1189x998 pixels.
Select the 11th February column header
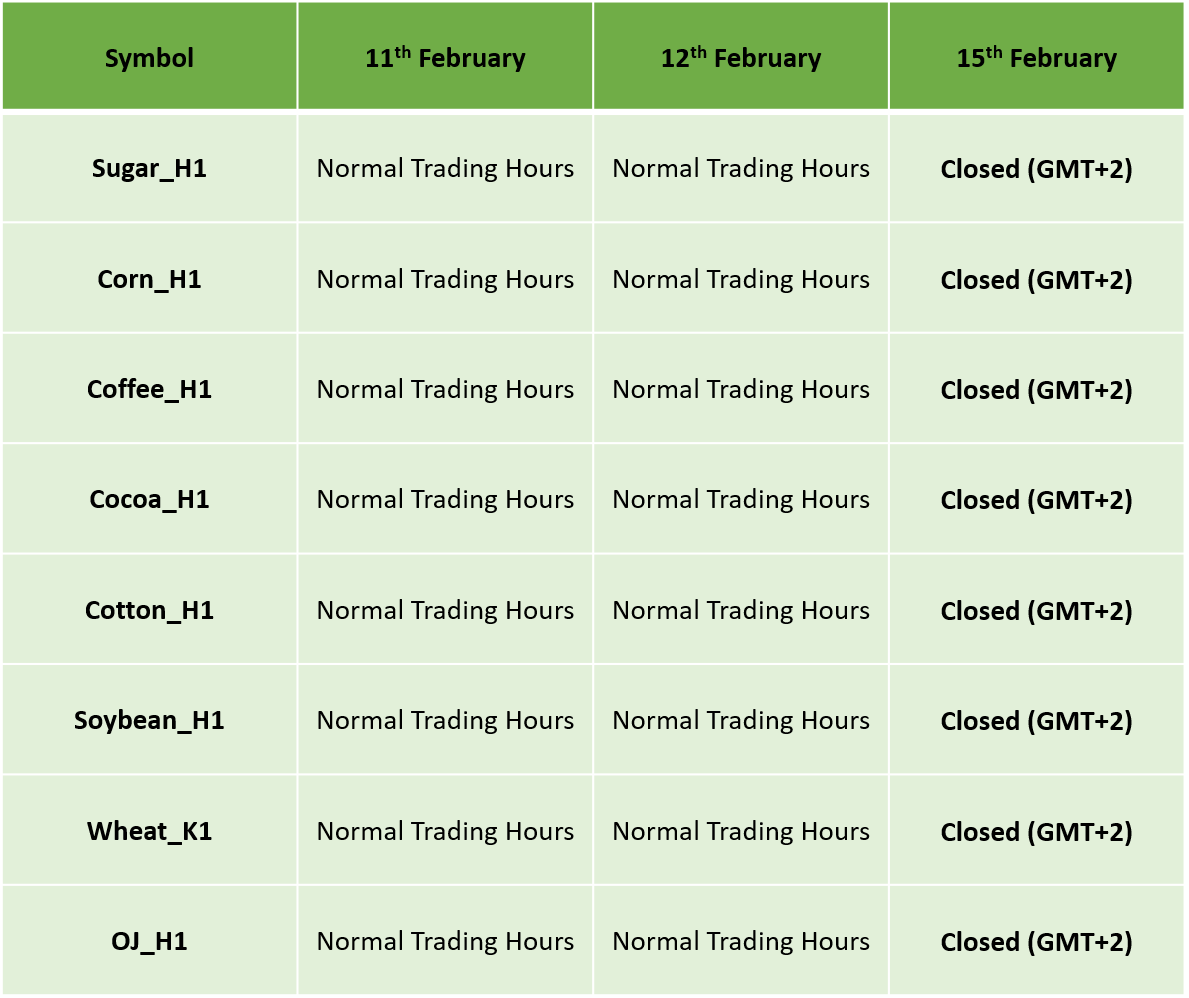click(x=445, y=56)
